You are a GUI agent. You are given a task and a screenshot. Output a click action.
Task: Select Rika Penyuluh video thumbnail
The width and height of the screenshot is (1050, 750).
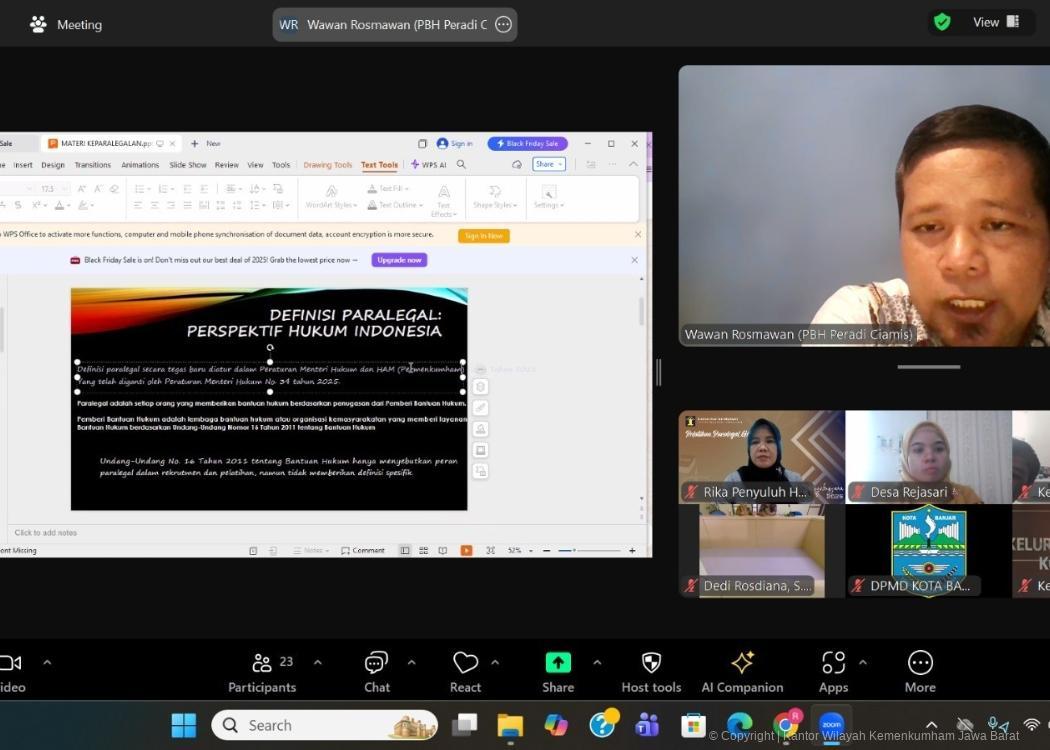761,456
